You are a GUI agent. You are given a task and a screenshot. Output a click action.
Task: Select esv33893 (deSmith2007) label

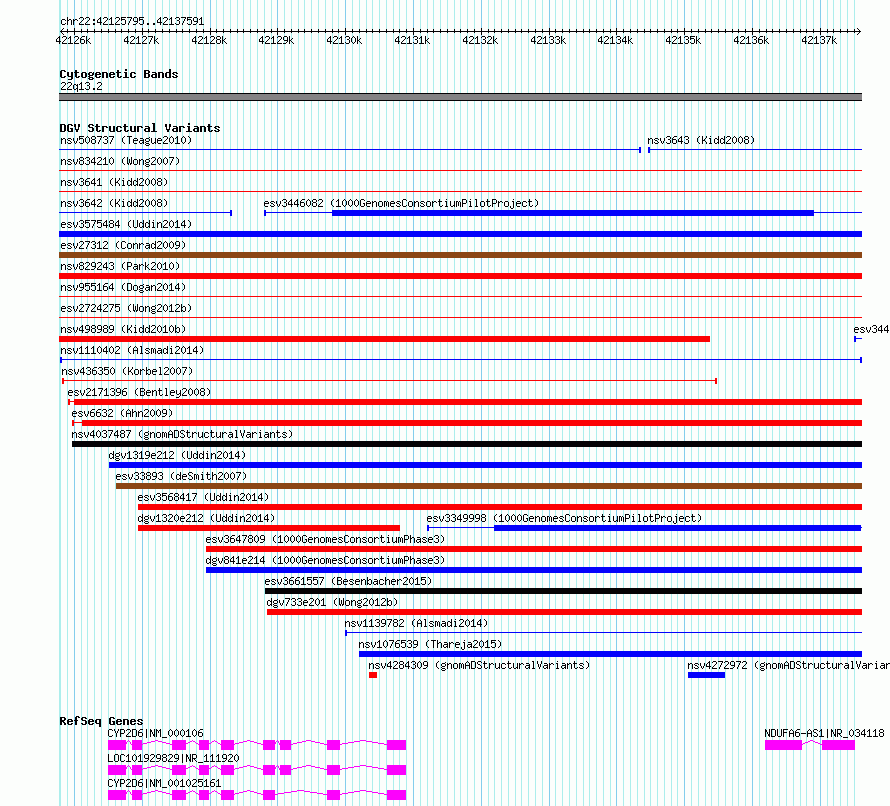181,476
